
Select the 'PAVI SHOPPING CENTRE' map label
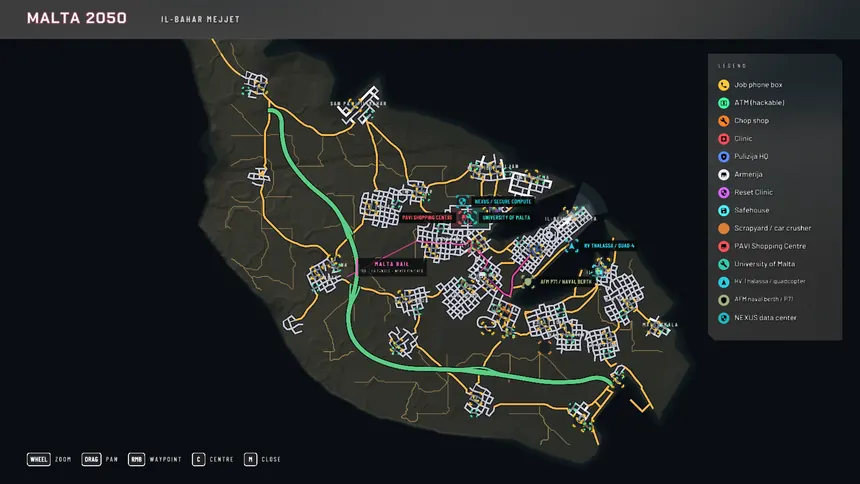pos(427,218)
